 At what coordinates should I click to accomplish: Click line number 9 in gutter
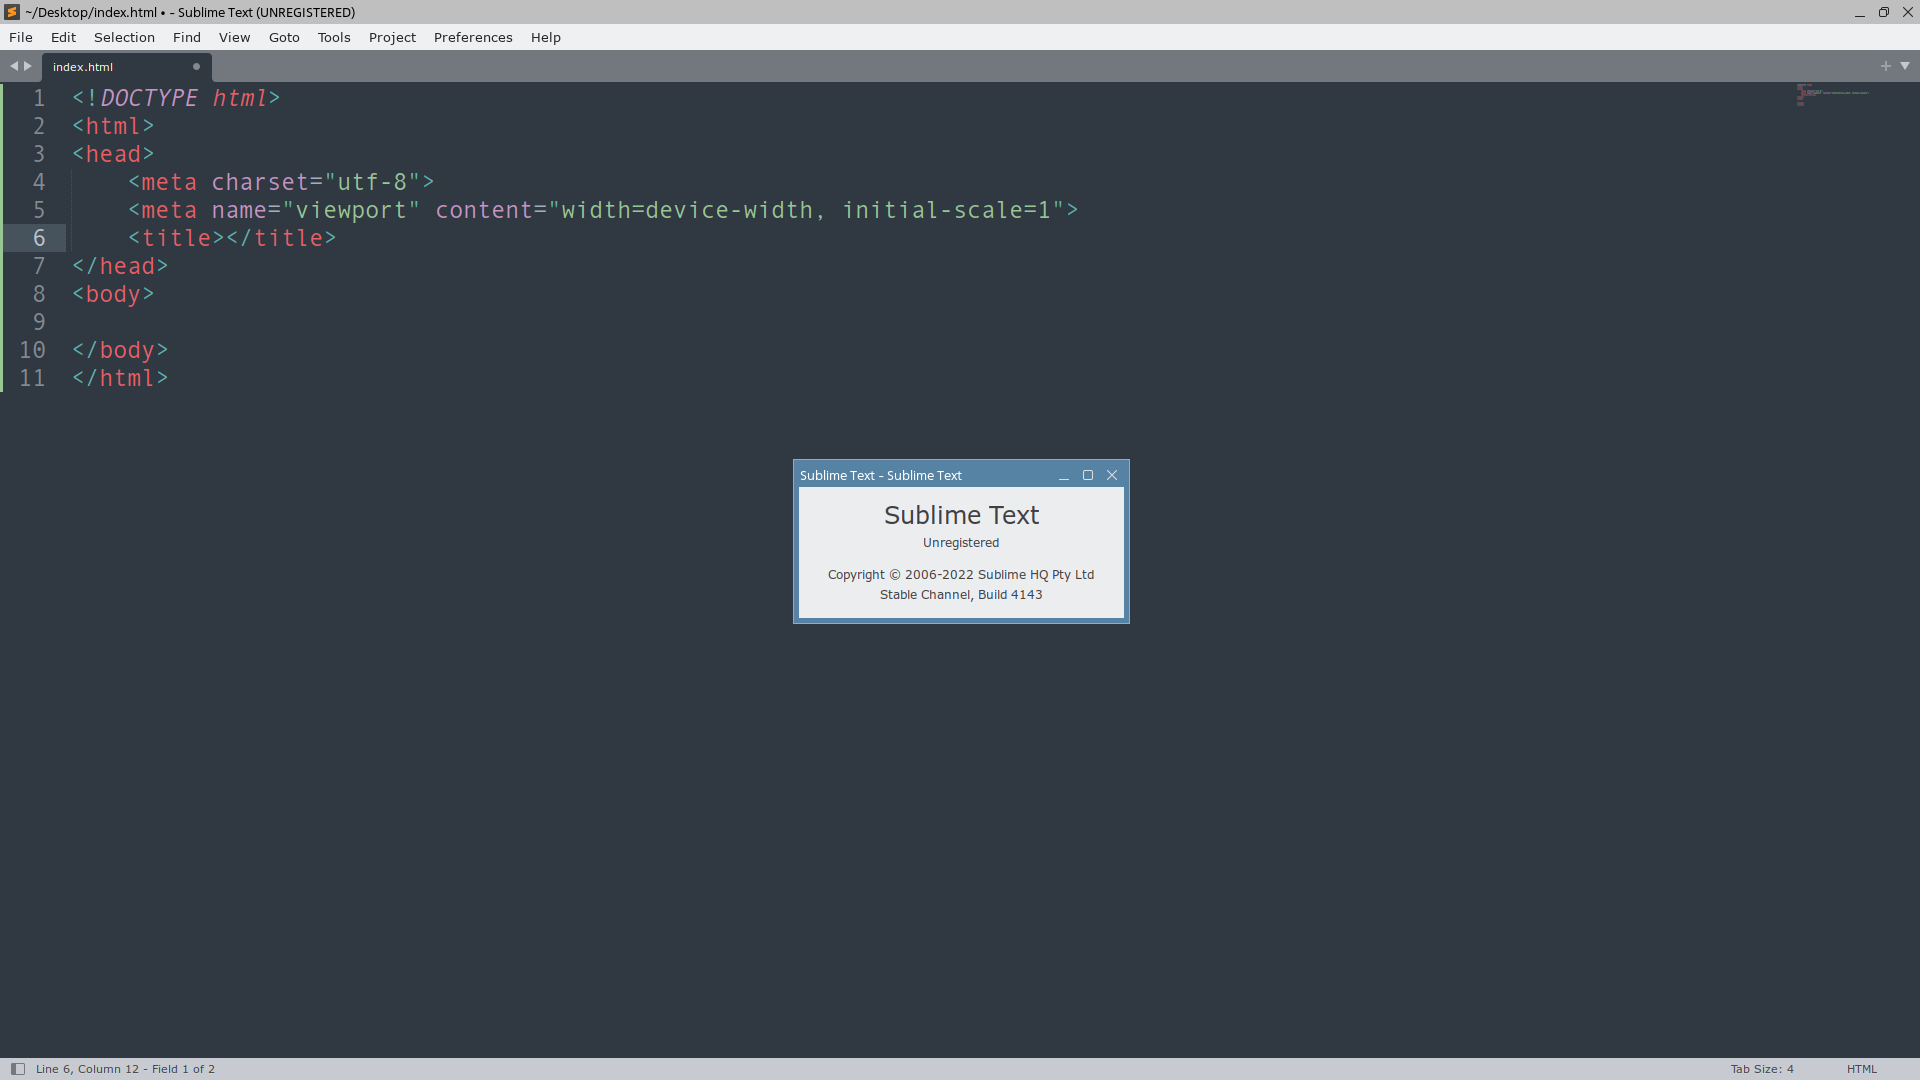[39, 322]
